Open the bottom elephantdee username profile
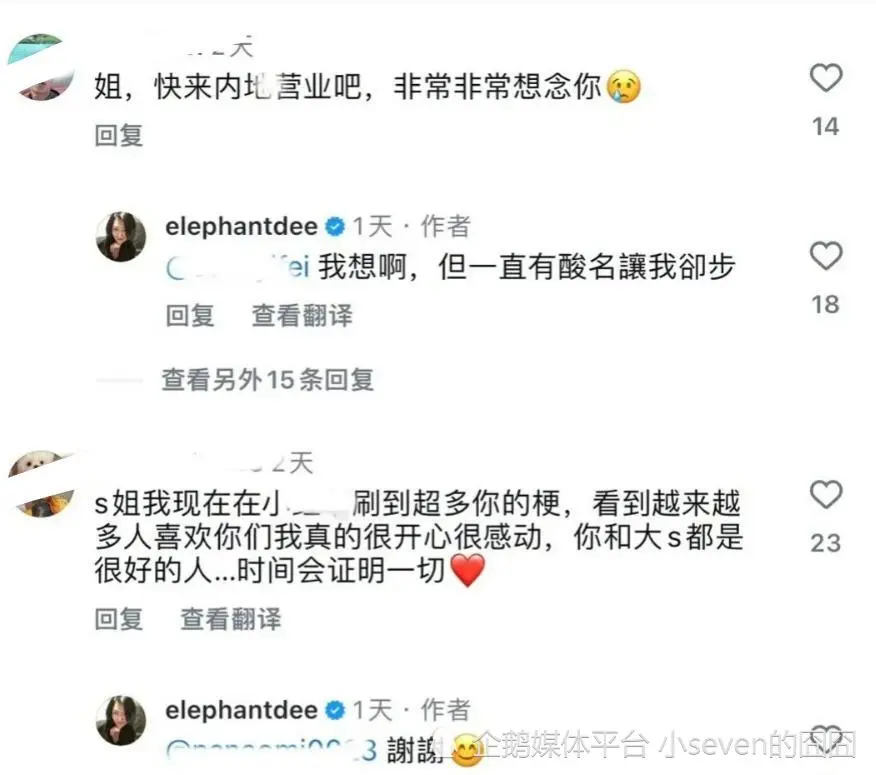The height and width of the screenshot is (775, 876). [x=241, y=710]
